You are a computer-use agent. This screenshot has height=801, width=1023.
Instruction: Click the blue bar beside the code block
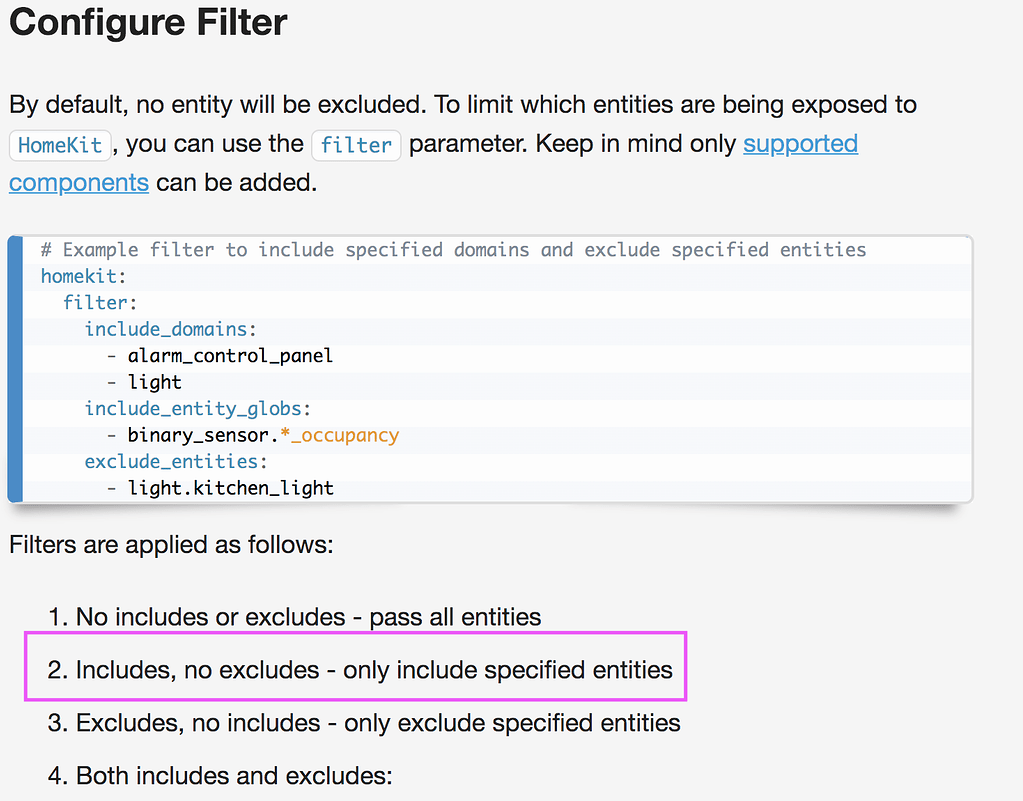15,369
